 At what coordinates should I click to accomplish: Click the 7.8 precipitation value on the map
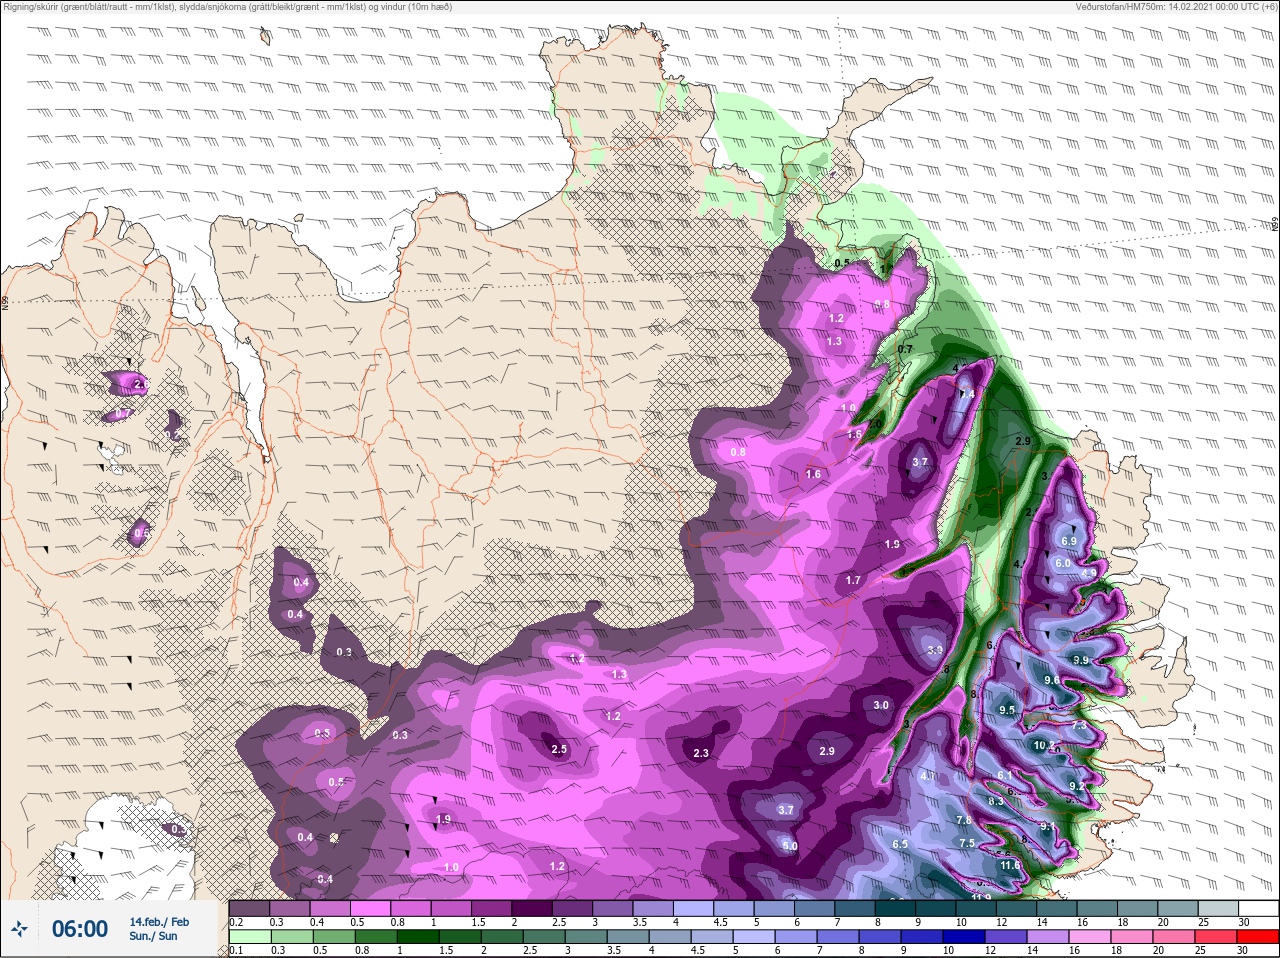pyautogui.click(x=964, y=820)
